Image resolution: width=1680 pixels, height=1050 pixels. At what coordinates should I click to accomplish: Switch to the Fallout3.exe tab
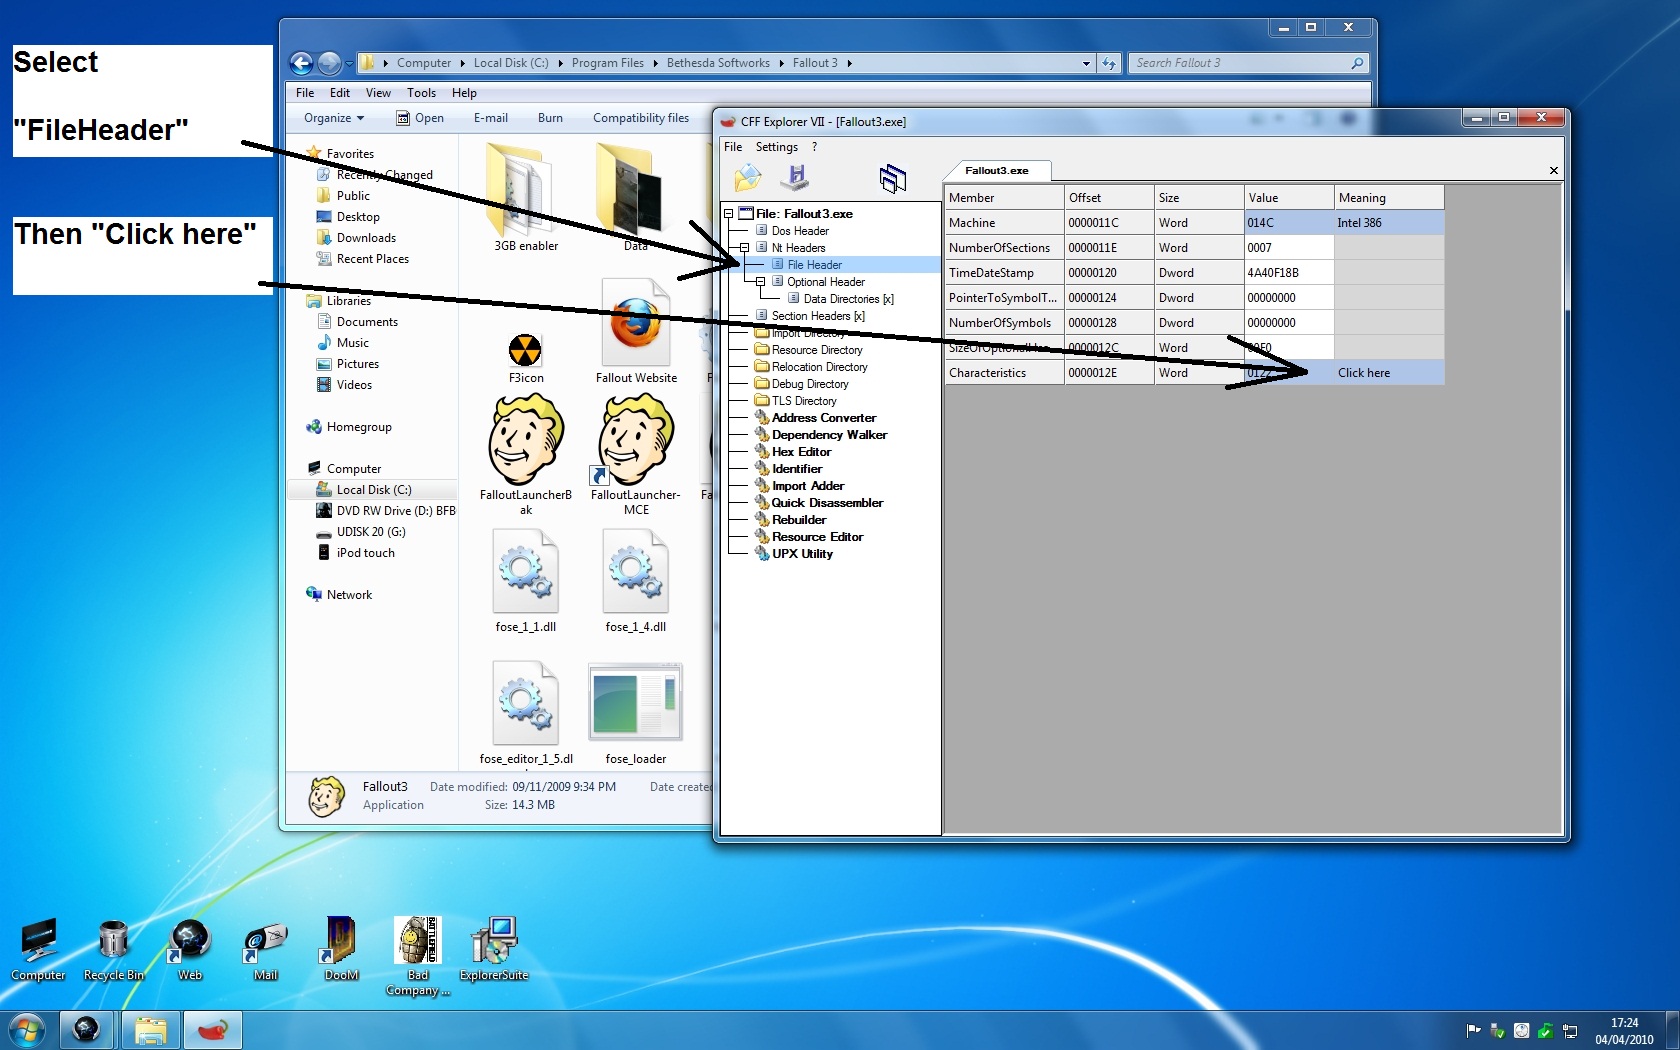pyautogui.click(x=996, y=171)
